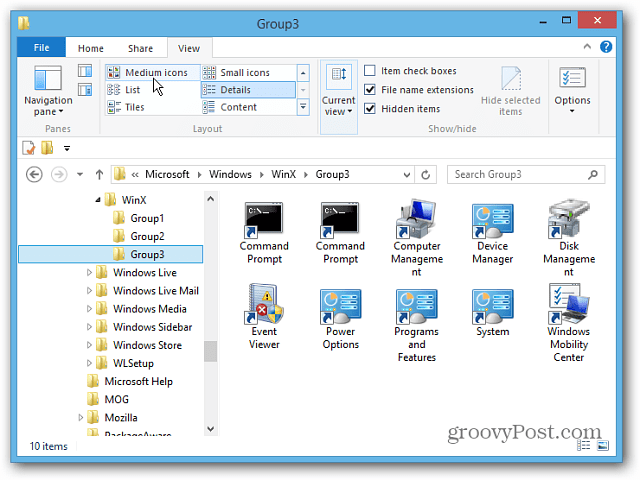Refresh the Group3 folder

(x=425, y=175)
